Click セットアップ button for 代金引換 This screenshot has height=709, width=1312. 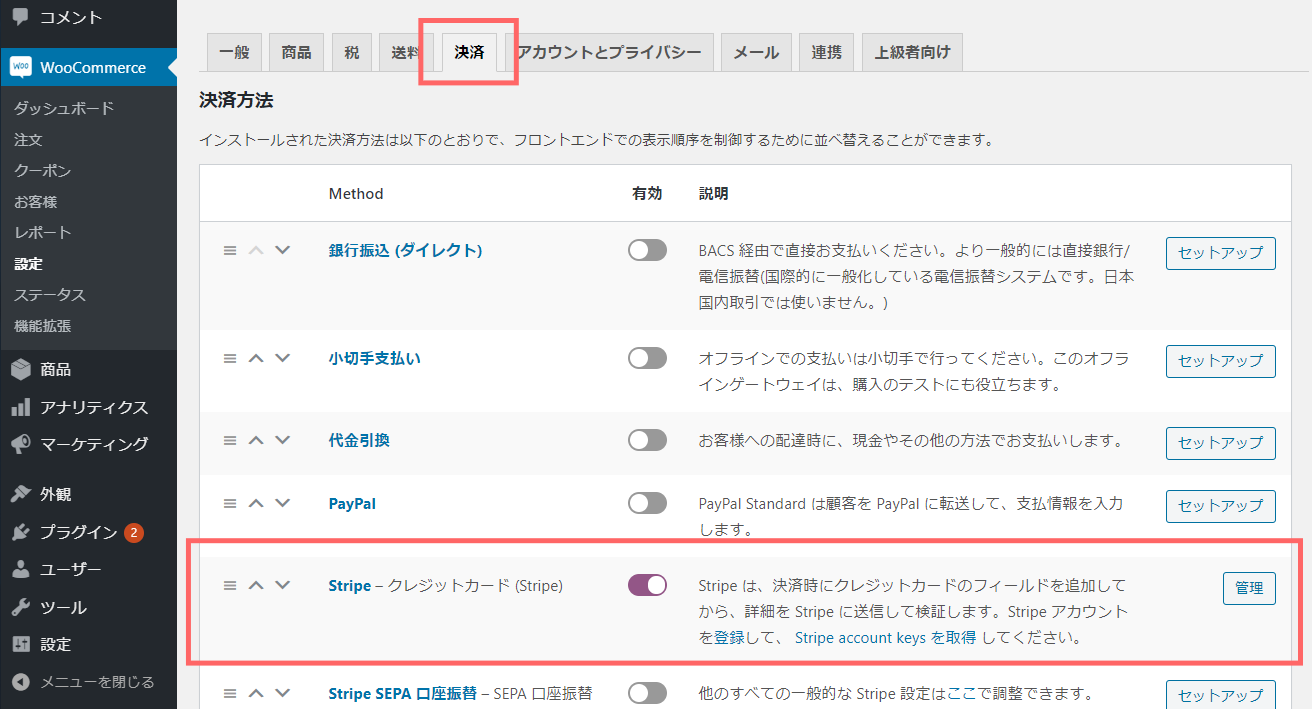(x=1221, y=443)
